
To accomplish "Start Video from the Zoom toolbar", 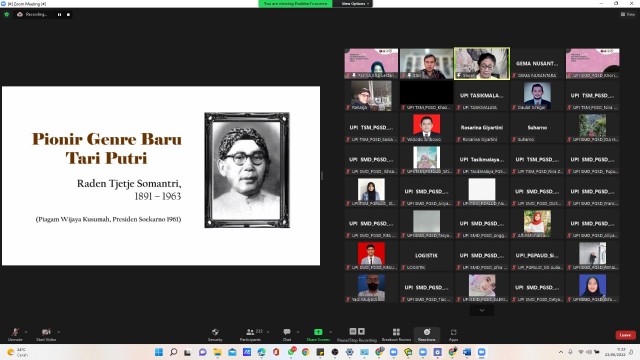I will click(46, 334).
